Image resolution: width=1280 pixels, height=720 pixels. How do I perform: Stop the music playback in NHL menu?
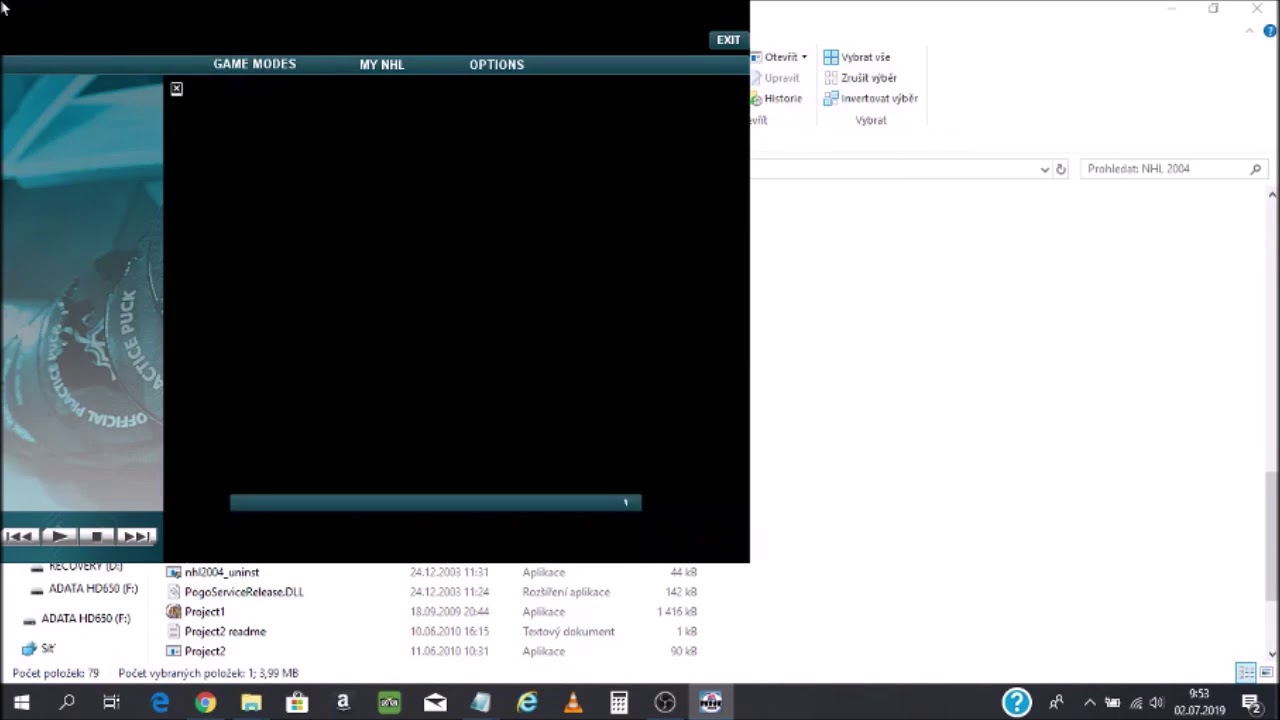coord(97,536)
